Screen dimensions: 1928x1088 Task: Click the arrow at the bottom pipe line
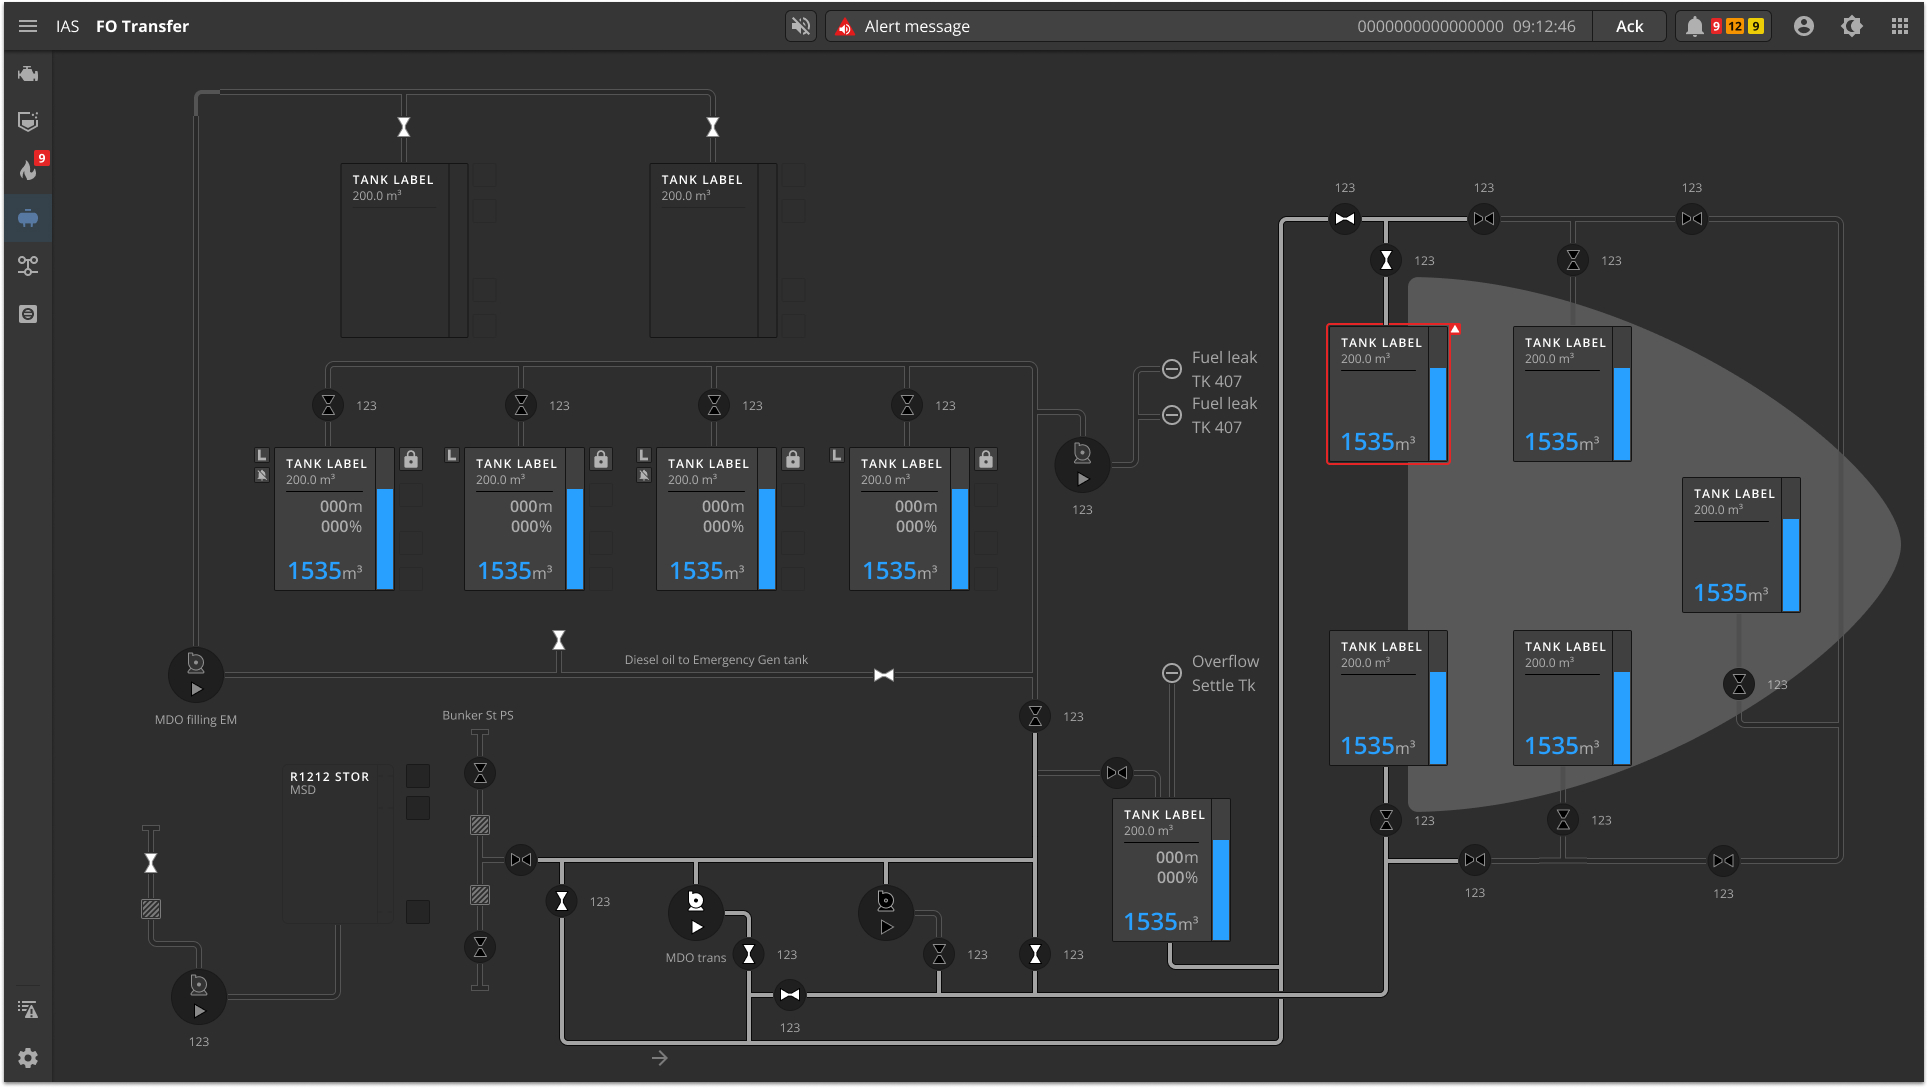(x=660, y=1058)
